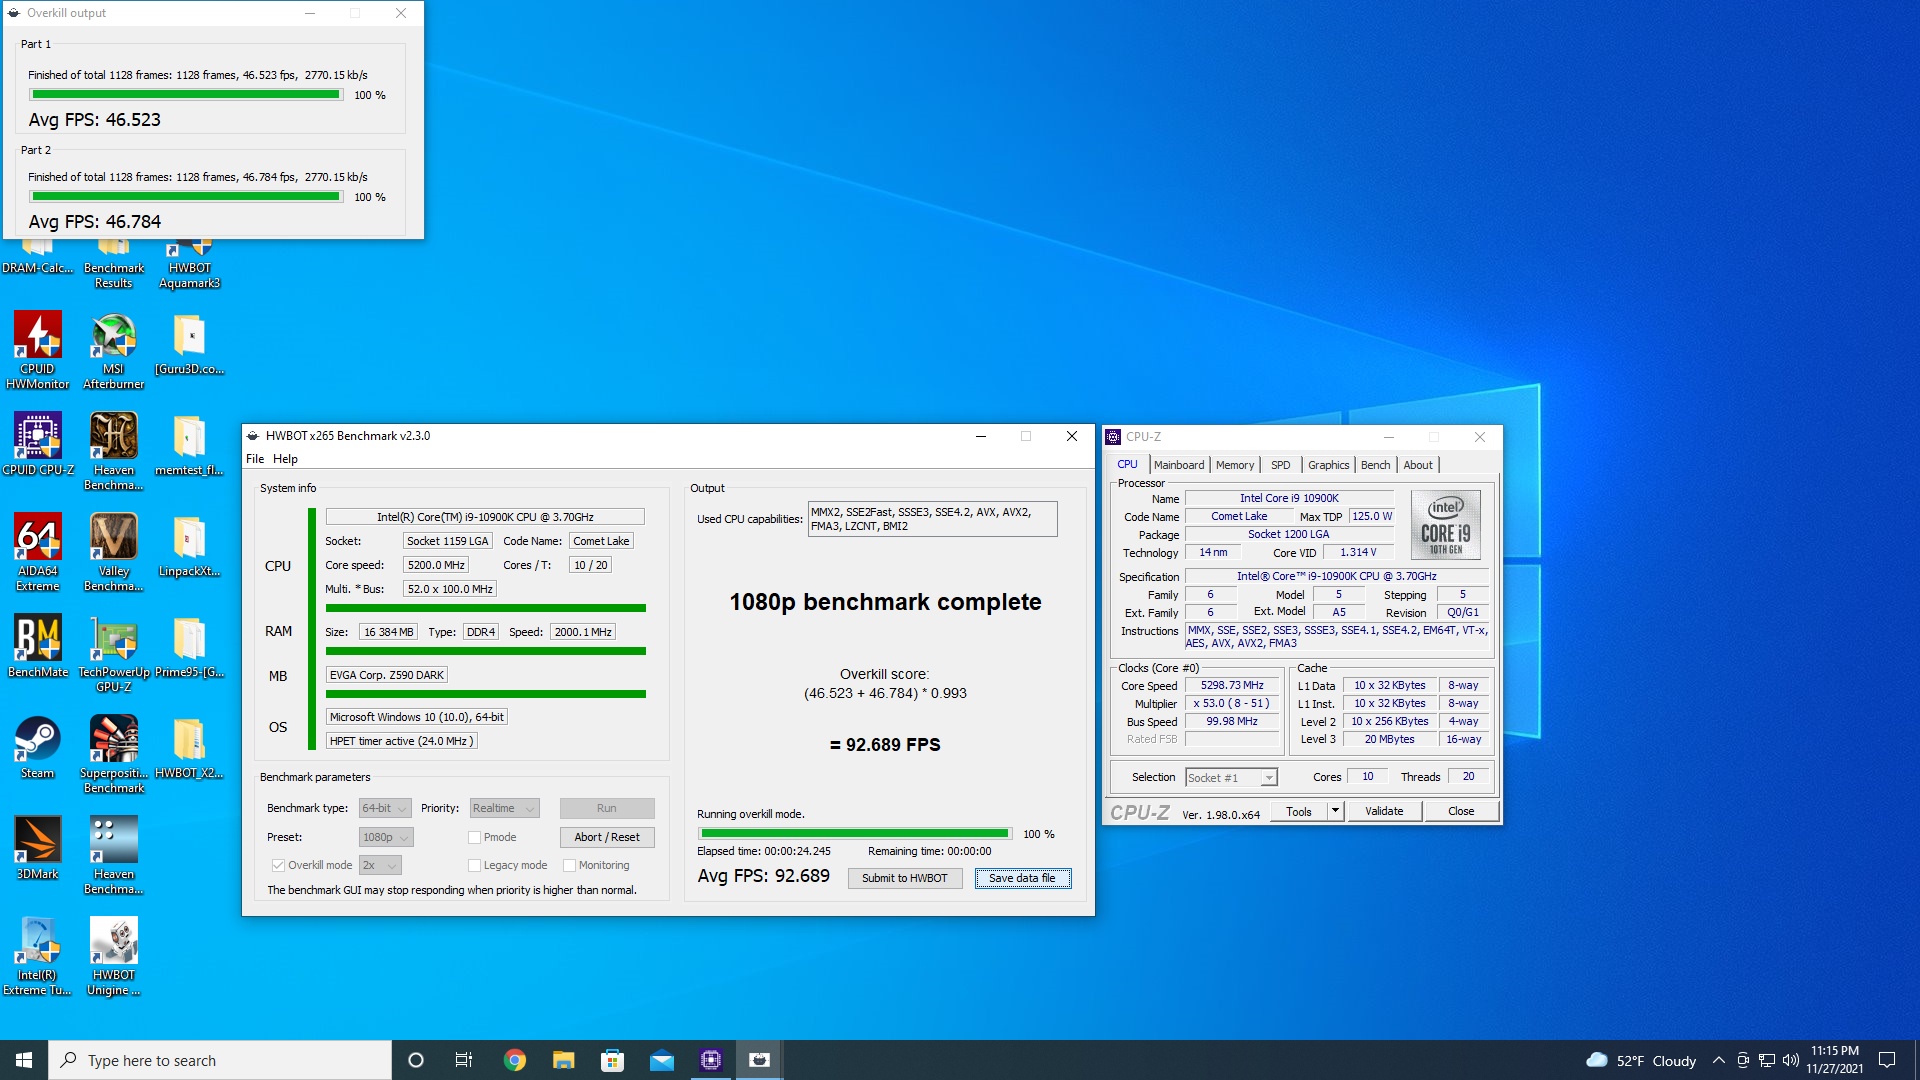Open MSI Afterburner desktop shortcut
Viewport: 1920px width, 1080px height.
[x=114, y=349]
